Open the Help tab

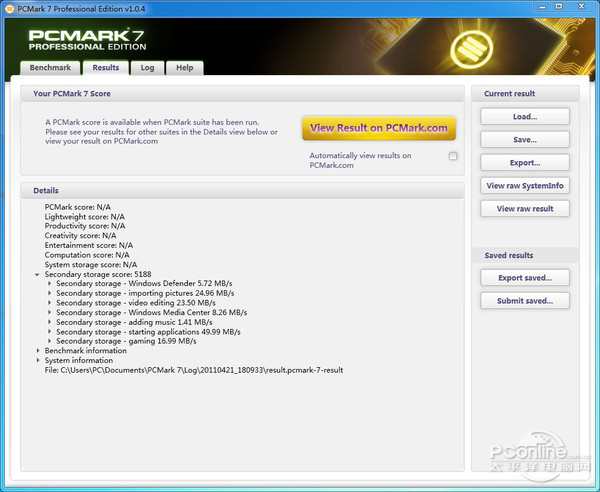[185, 68]
